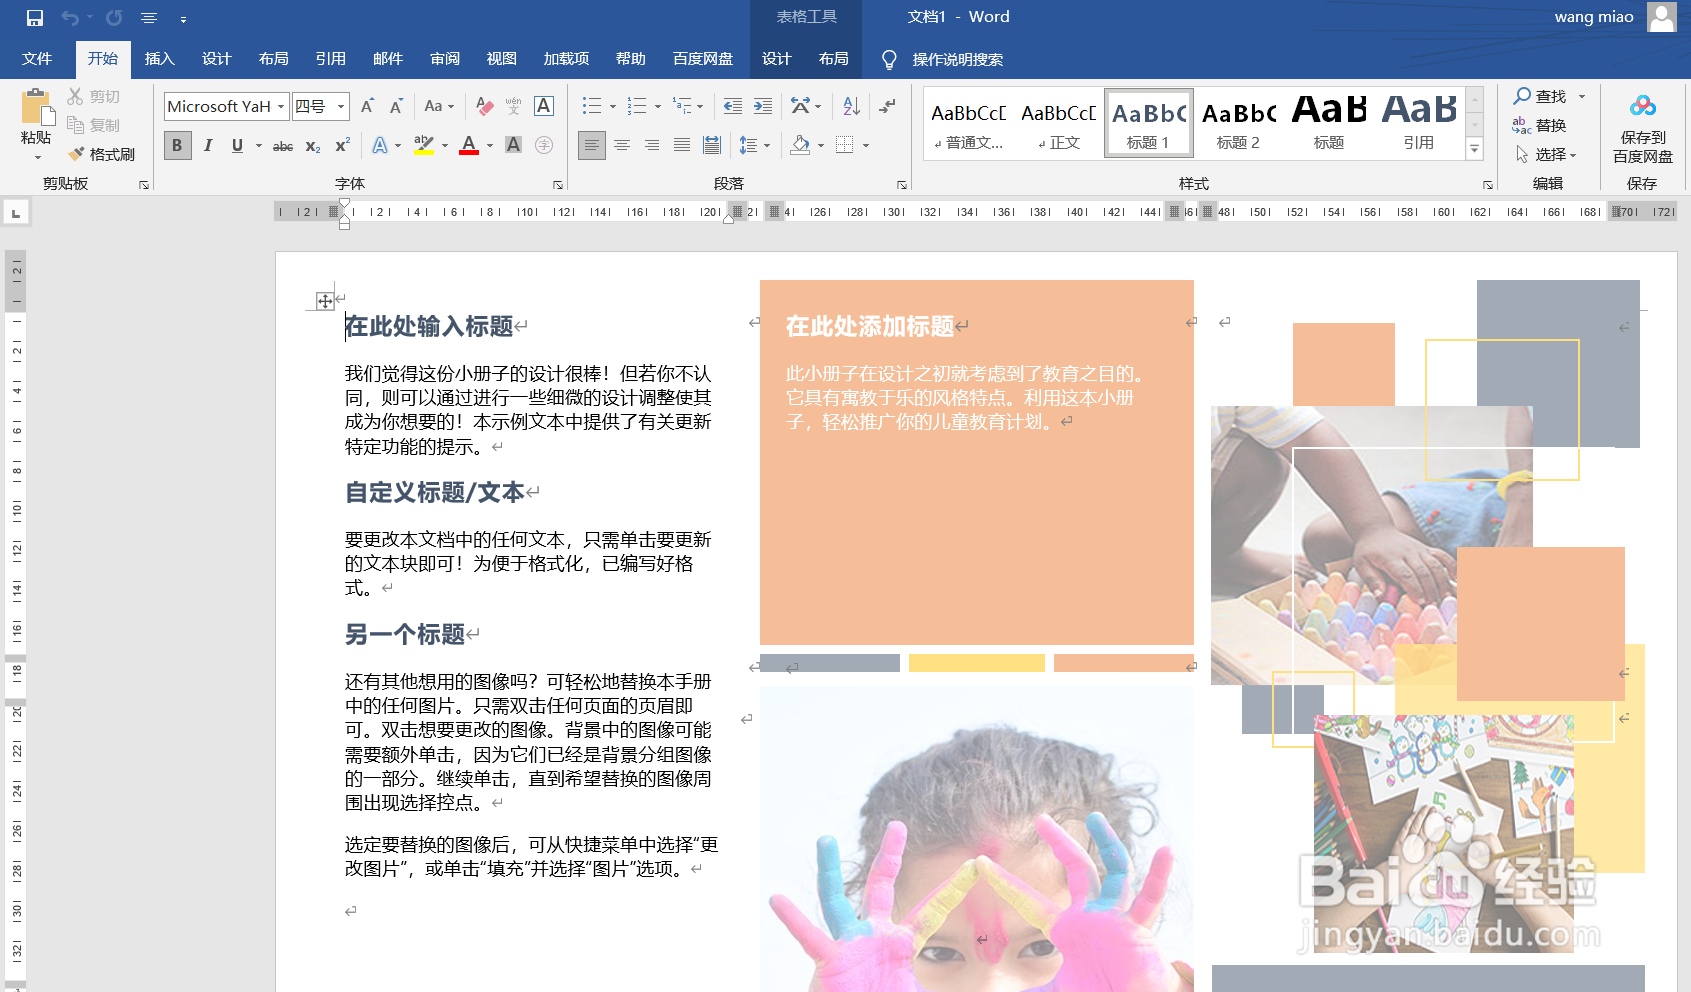
Task: Open the Baidu Netdisk (百度网盘) tab
Action: coord(703,59)
